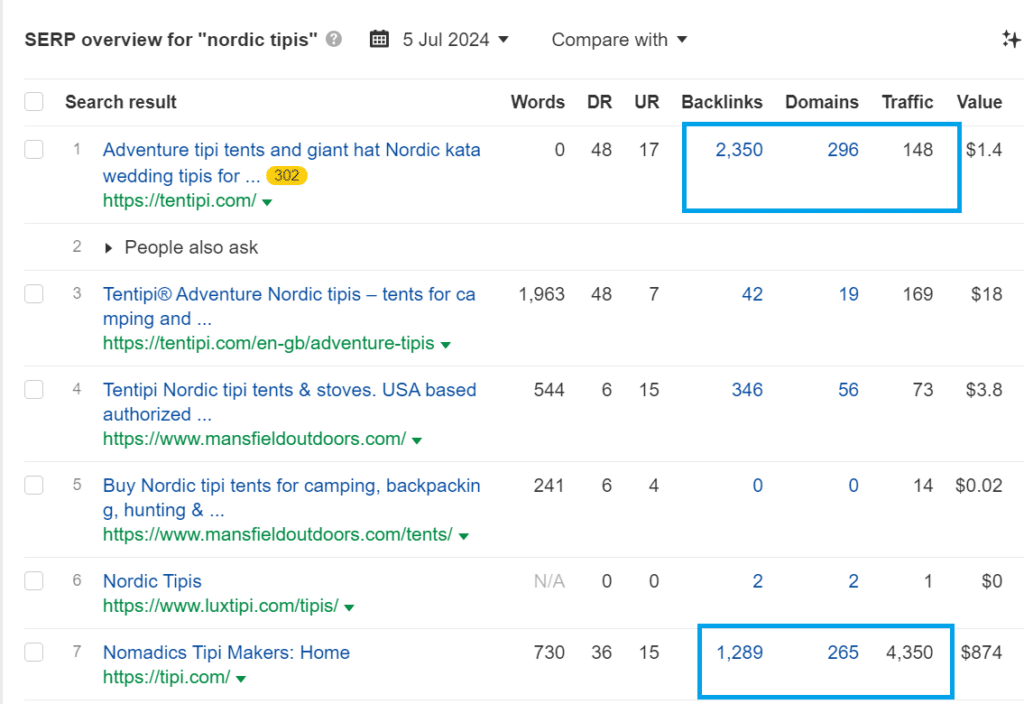Select the checkbox for the luxtipi.com row

34,581
